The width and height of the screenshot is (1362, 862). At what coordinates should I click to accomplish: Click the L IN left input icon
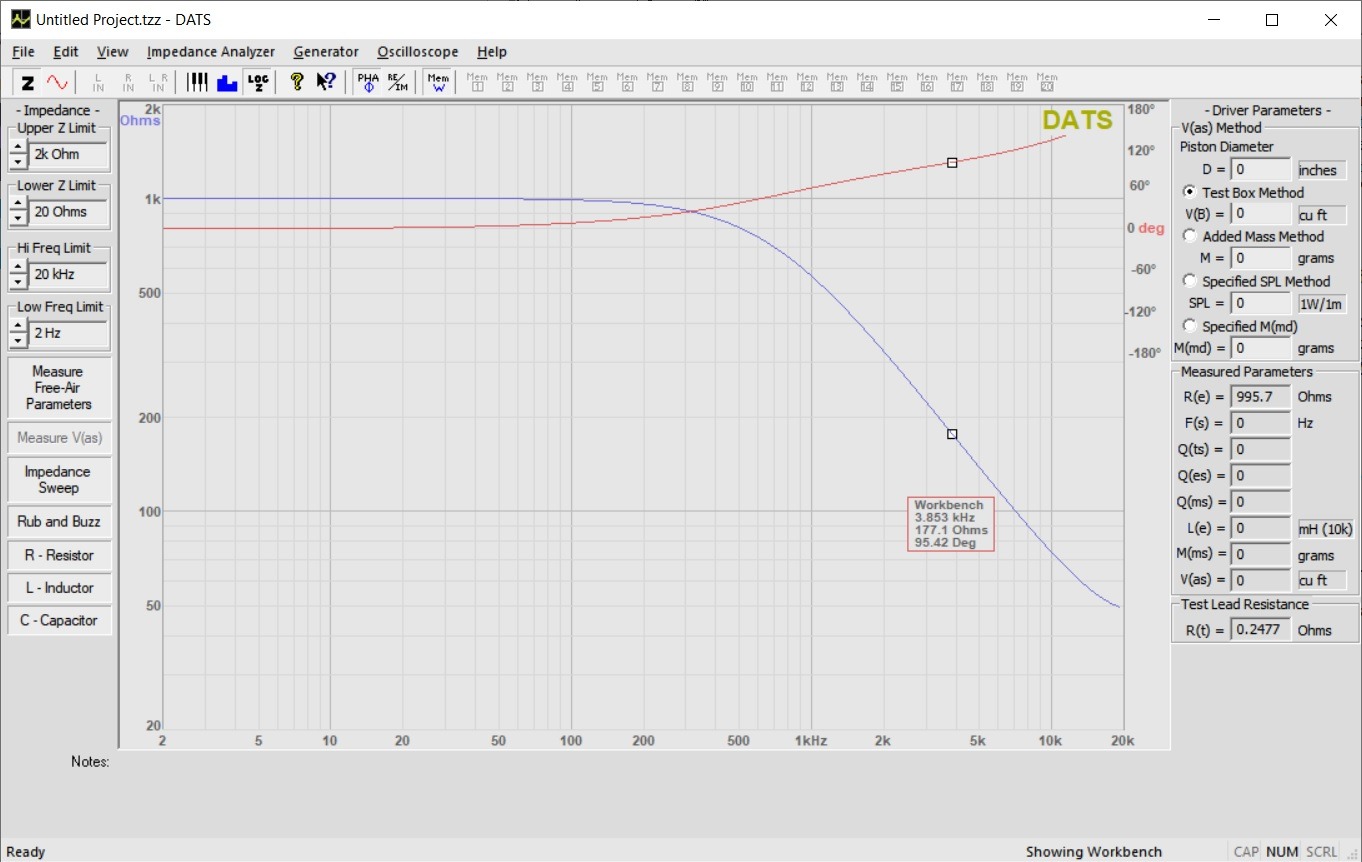(x=98, y=82)
